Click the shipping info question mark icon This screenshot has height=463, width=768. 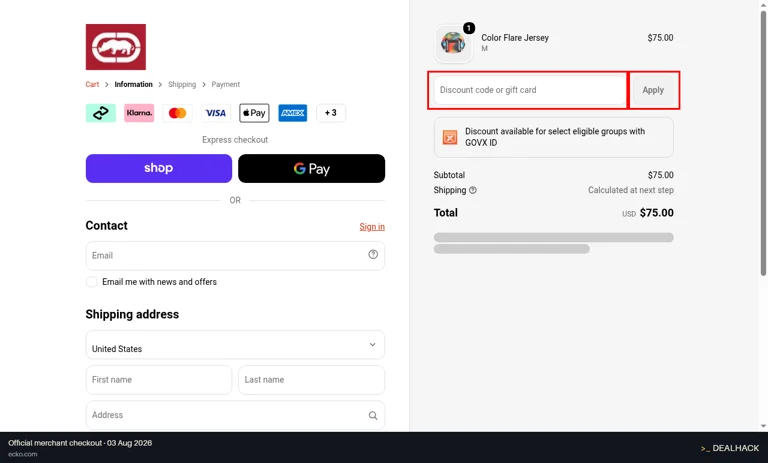point(473,190)
